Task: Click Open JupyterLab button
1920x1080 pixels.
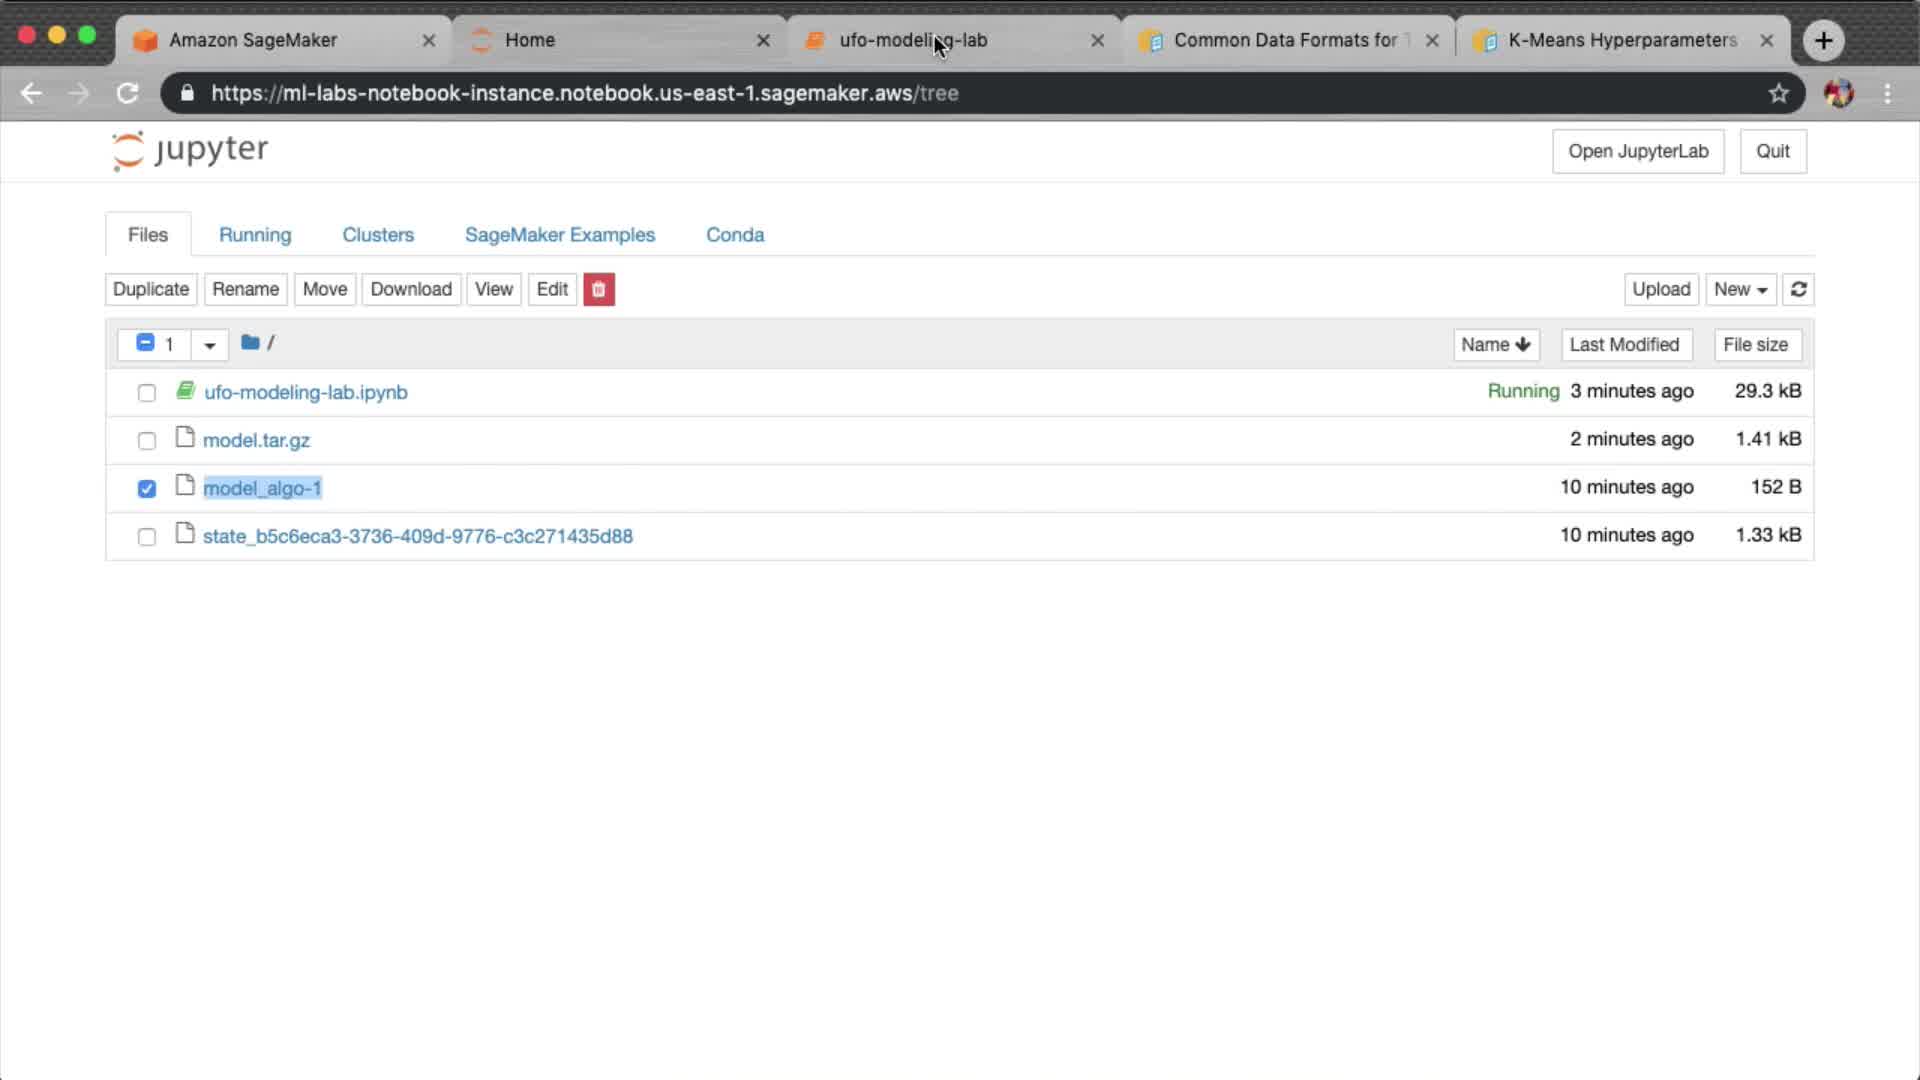Action: [1637, 151]
